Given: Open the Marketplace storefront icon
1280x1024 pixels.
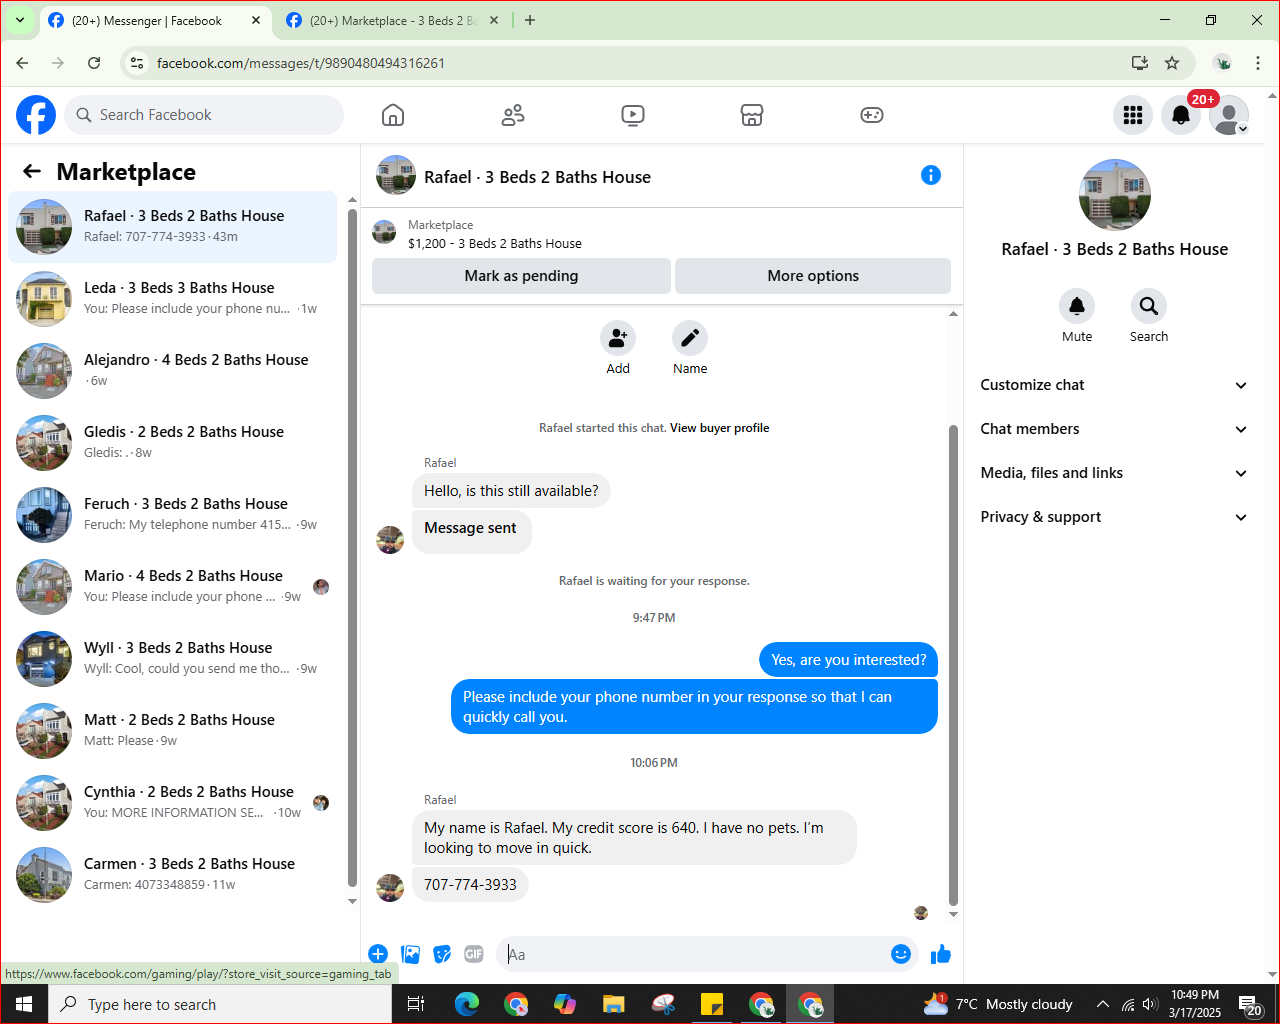Looking at the screenshot, I should [752, 115].
